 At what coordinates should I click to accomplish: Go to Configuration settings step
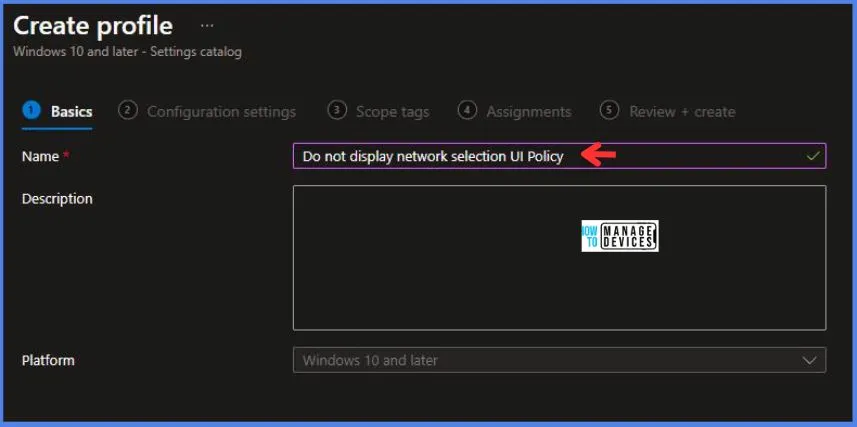[x=207, y=112]
